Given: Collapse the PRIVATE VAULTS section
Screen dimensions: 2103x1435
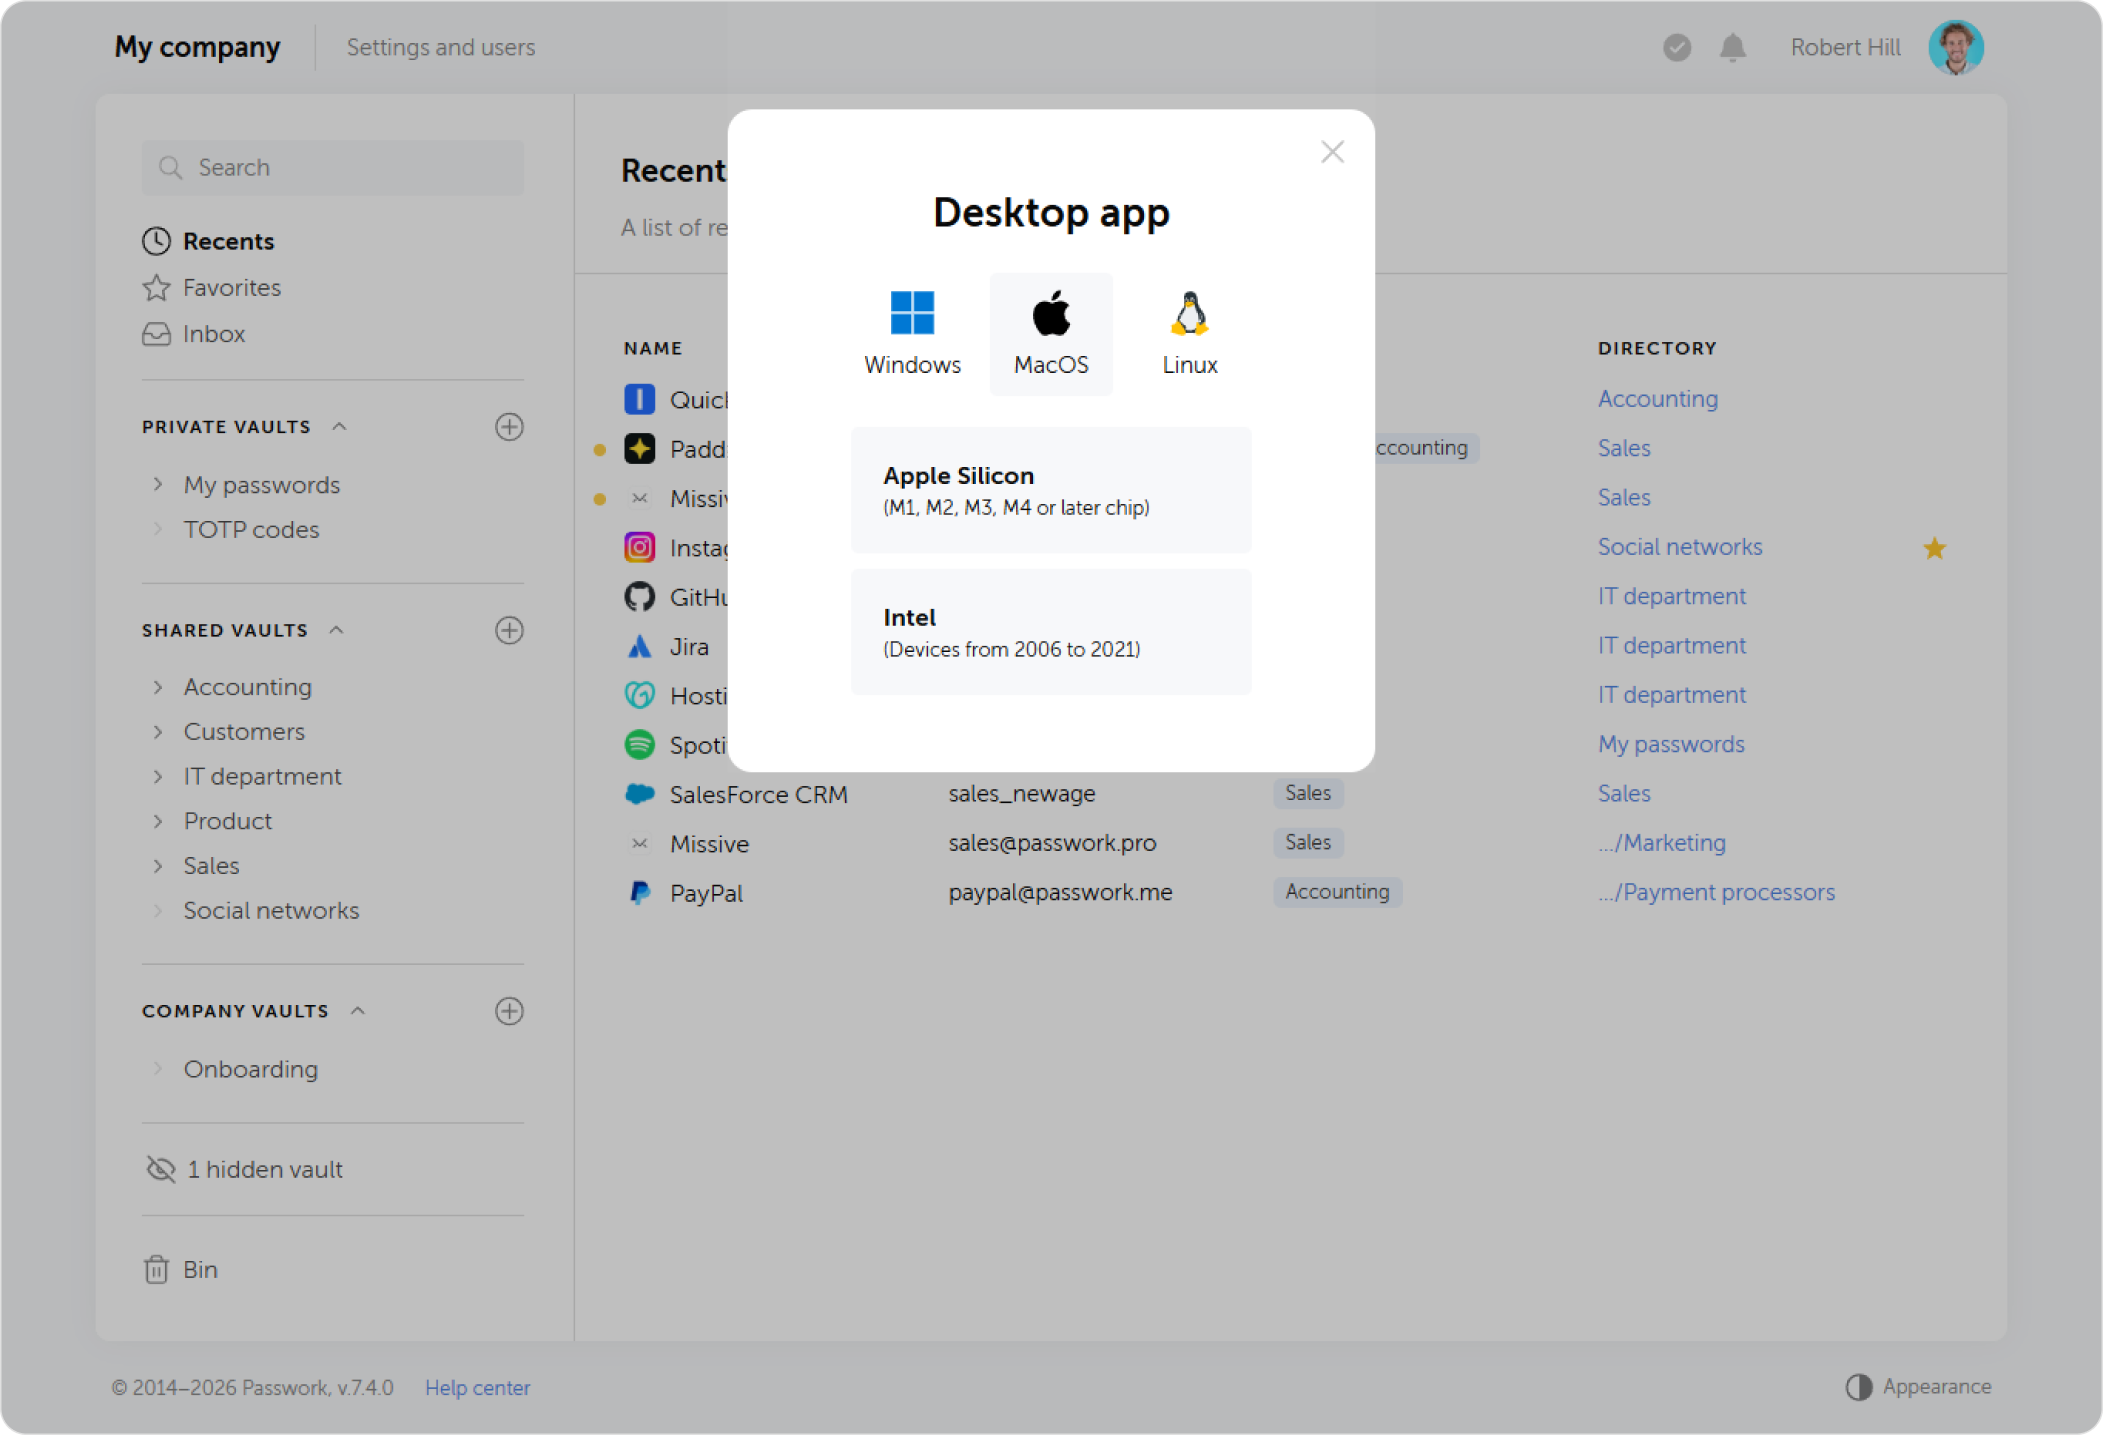Looking at the screenshot, I should (339, 426).
